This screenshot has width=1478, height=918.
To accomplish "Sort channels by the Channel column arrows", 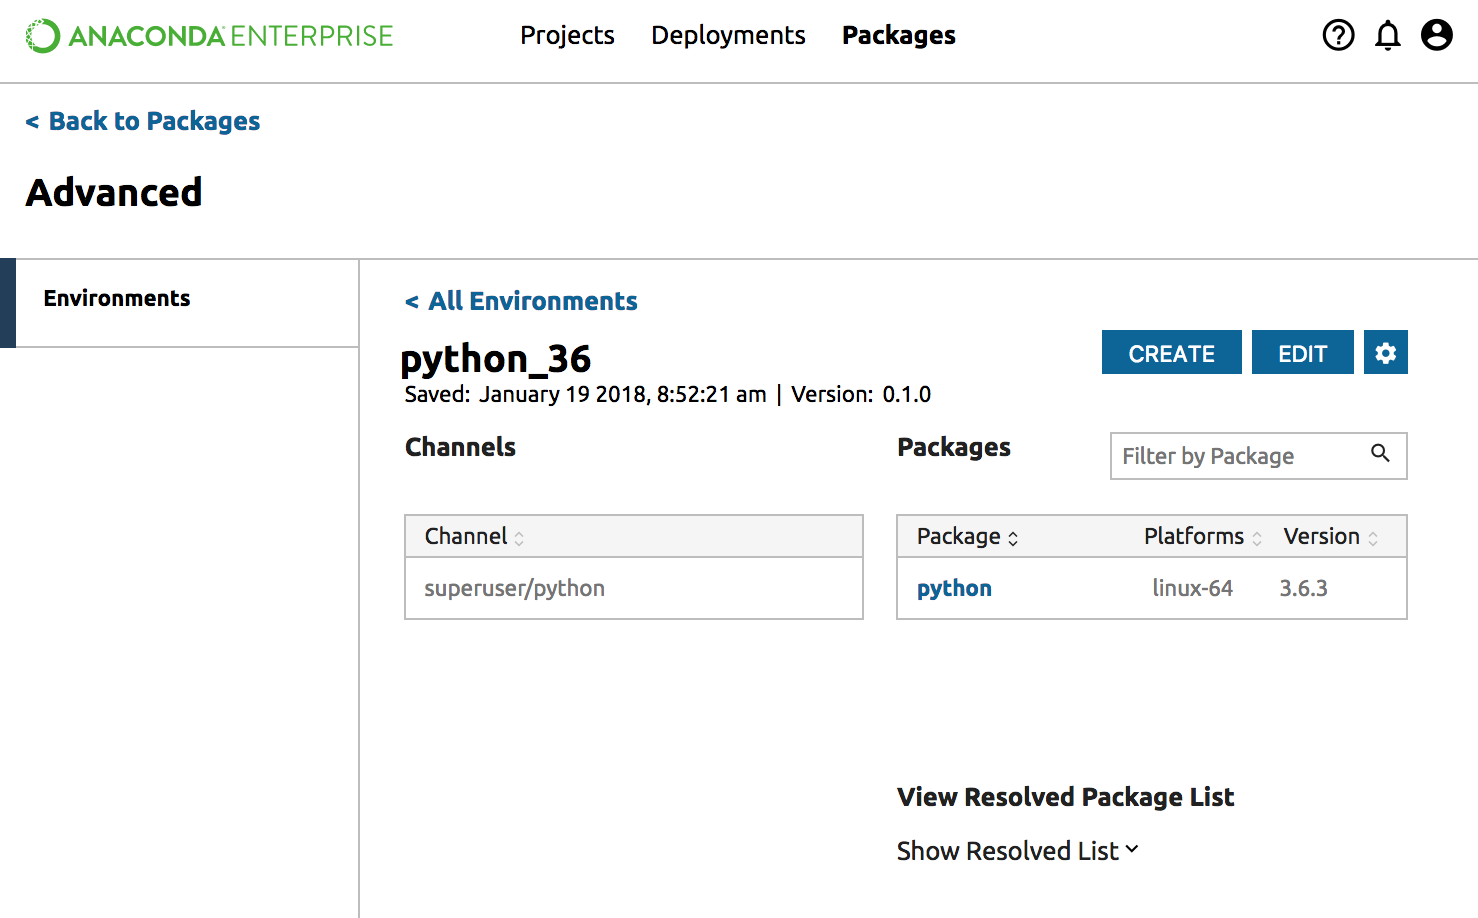I will (519, 538).
